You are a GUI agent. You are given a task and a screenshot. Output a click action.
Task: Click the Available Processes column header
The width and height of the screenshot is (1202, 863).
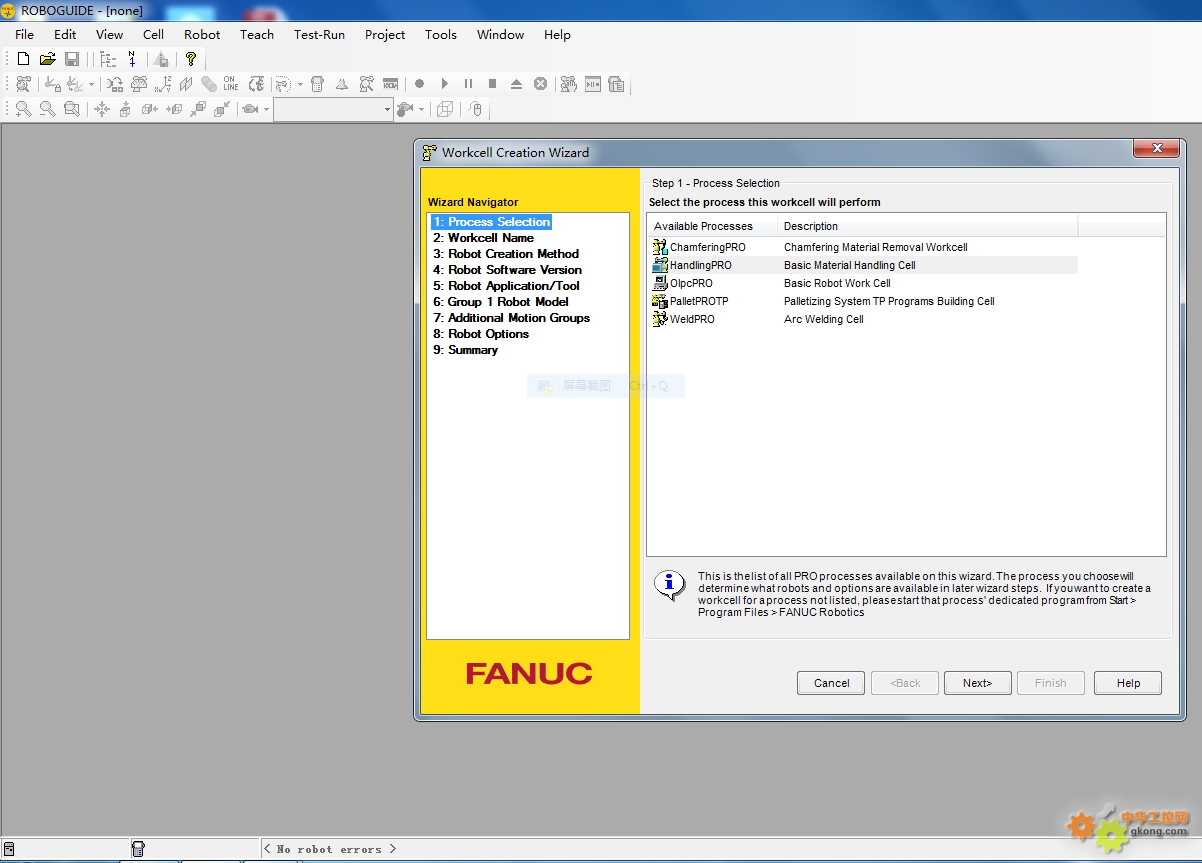(x=712, y=226)
